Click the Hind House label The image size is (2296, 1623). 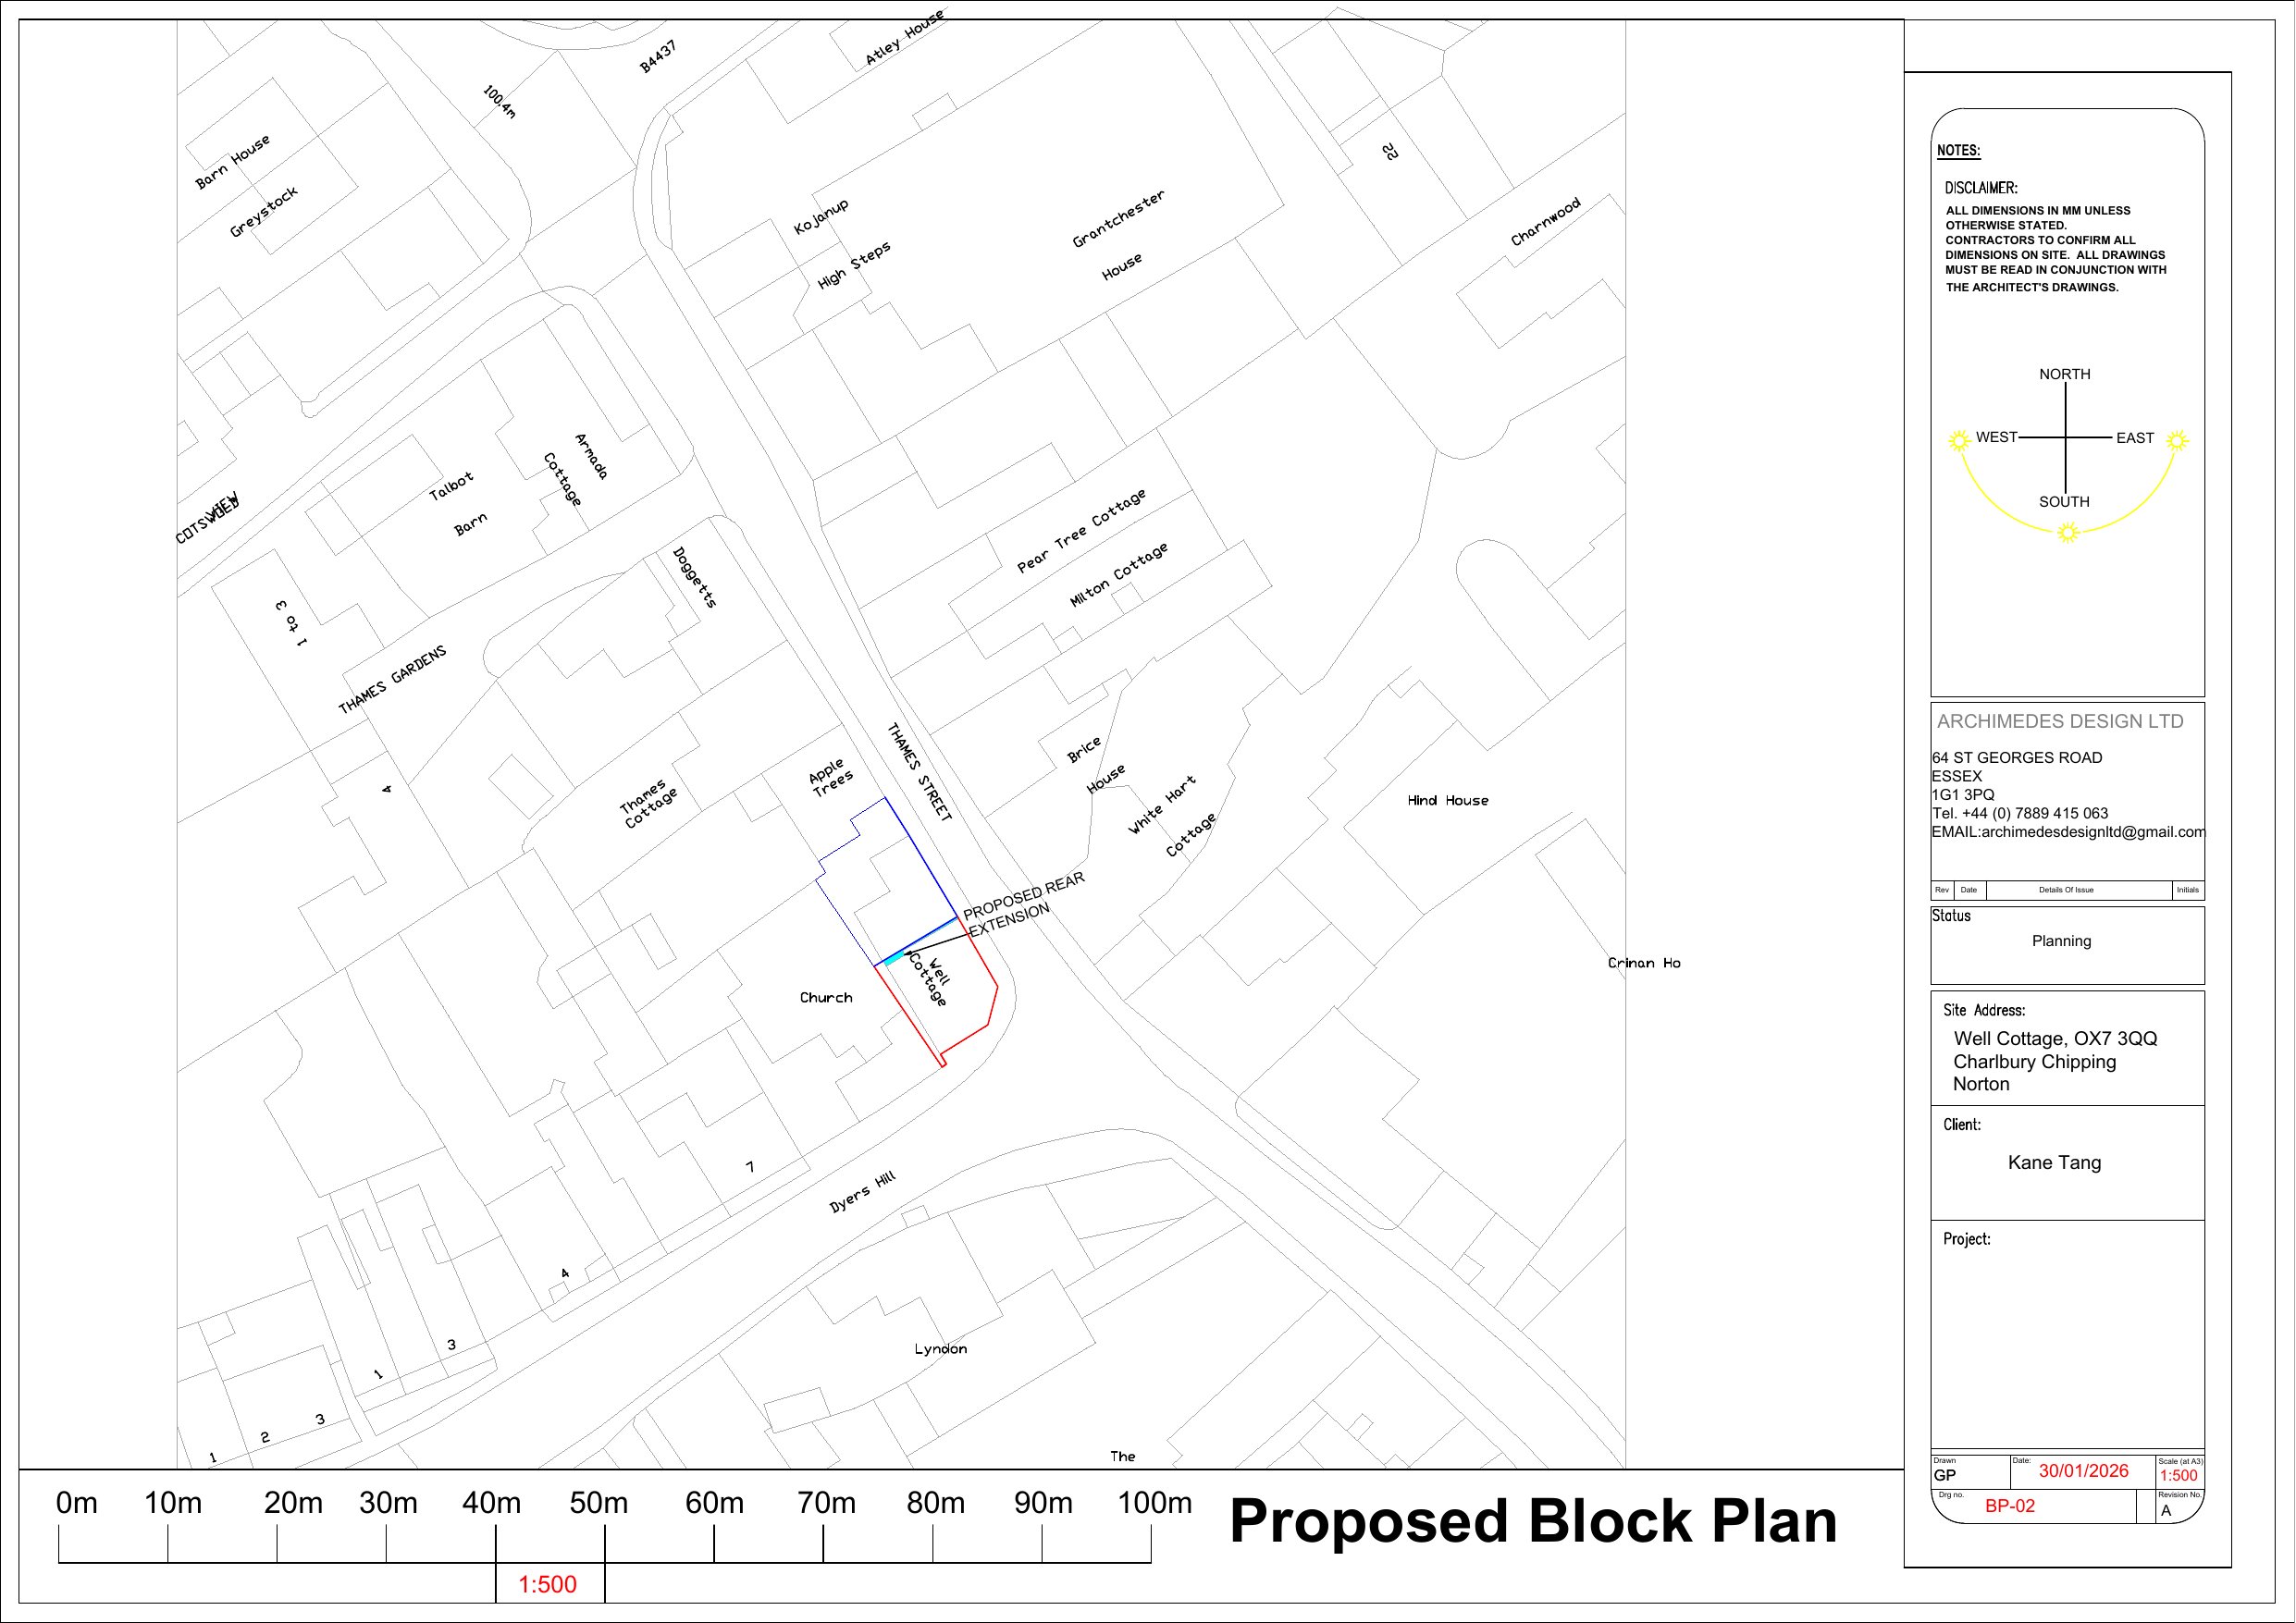[1447, 800]
